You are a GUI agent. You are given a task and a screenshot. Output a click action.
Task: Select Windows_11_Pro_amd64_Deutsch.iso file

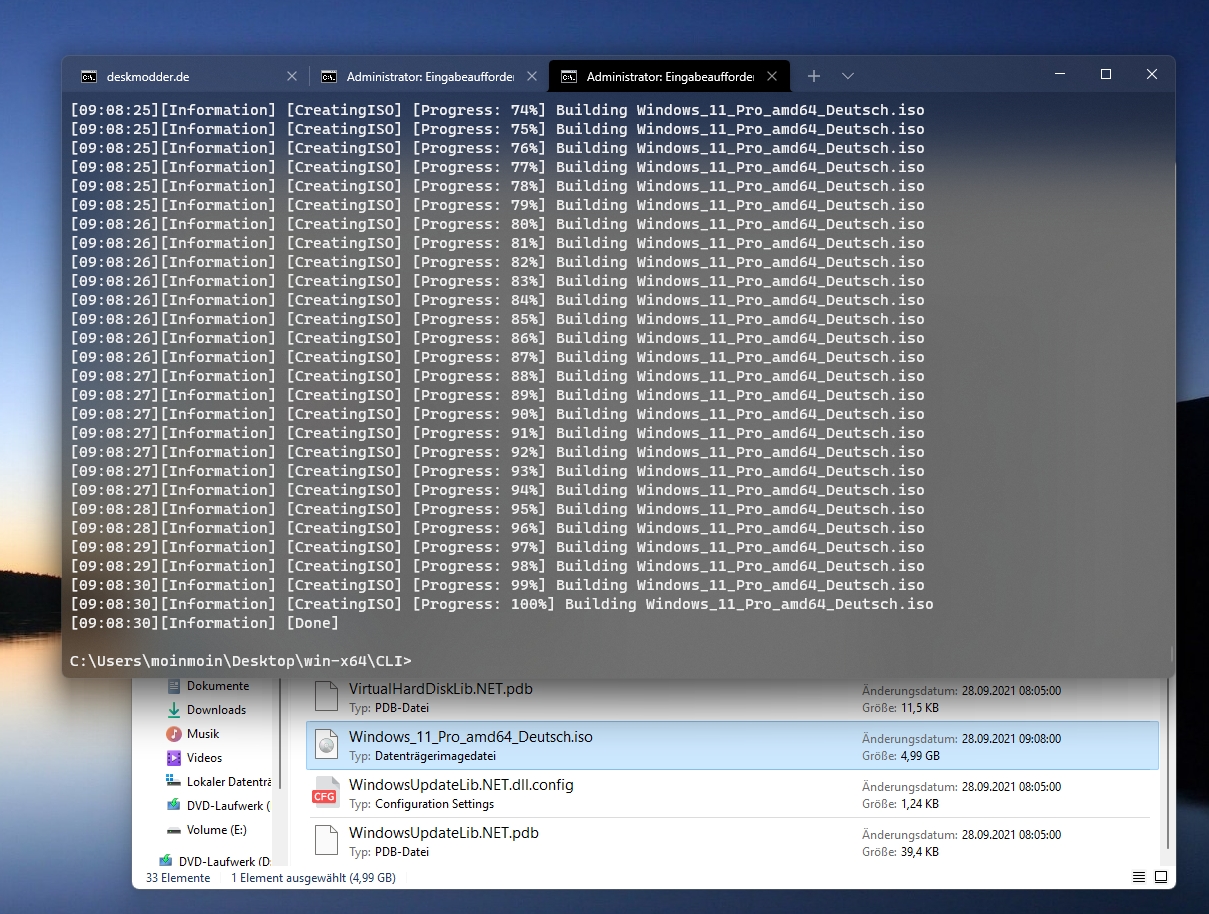732,746
